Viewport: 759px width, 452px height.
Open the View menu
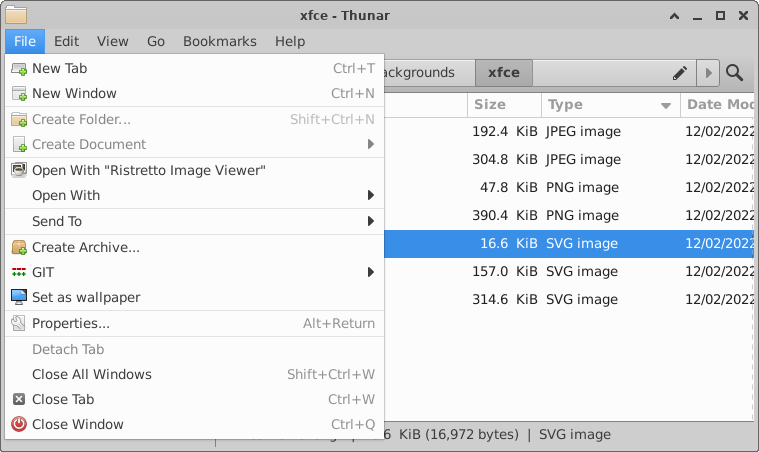tap(112, 41)
